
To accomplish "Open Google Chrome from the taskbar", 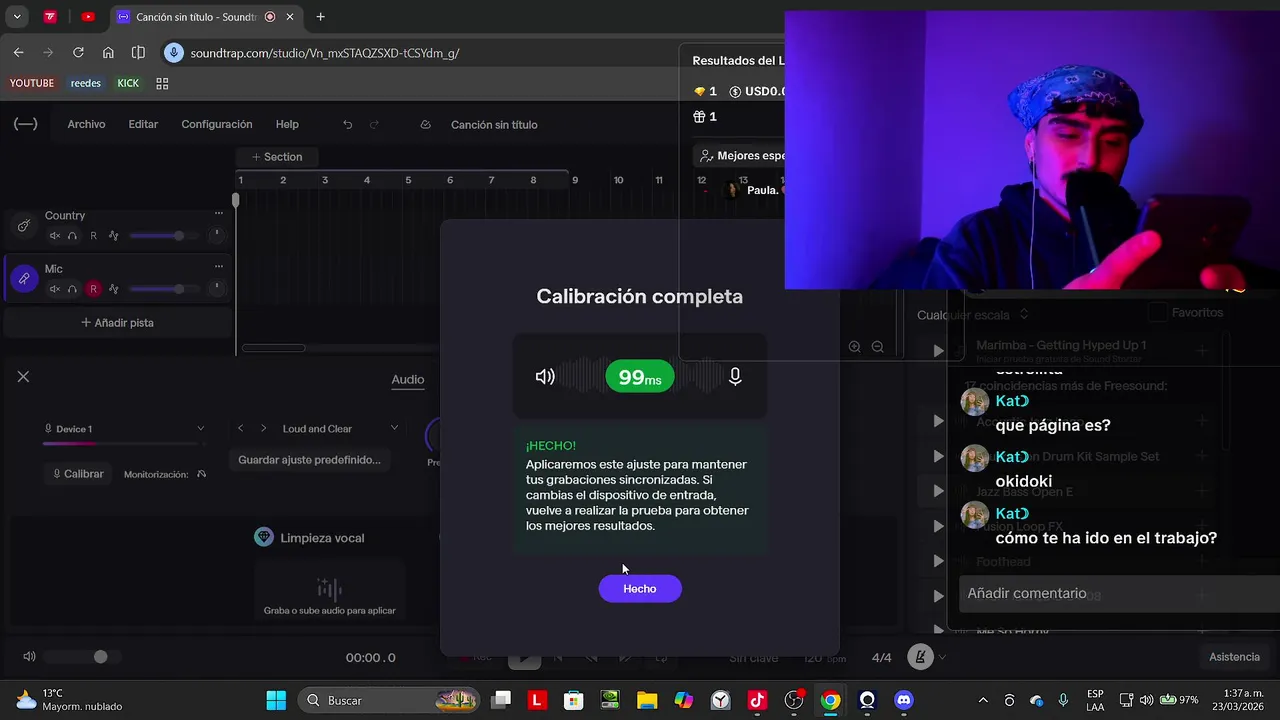I will (x=831, y=700).
